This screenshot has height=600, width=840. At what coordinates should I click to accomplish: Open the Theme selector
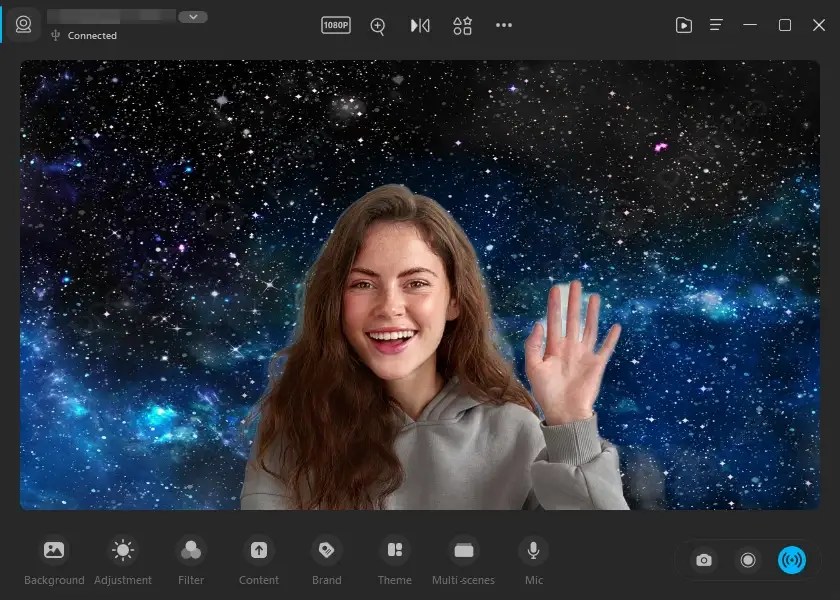click(394, 558)
